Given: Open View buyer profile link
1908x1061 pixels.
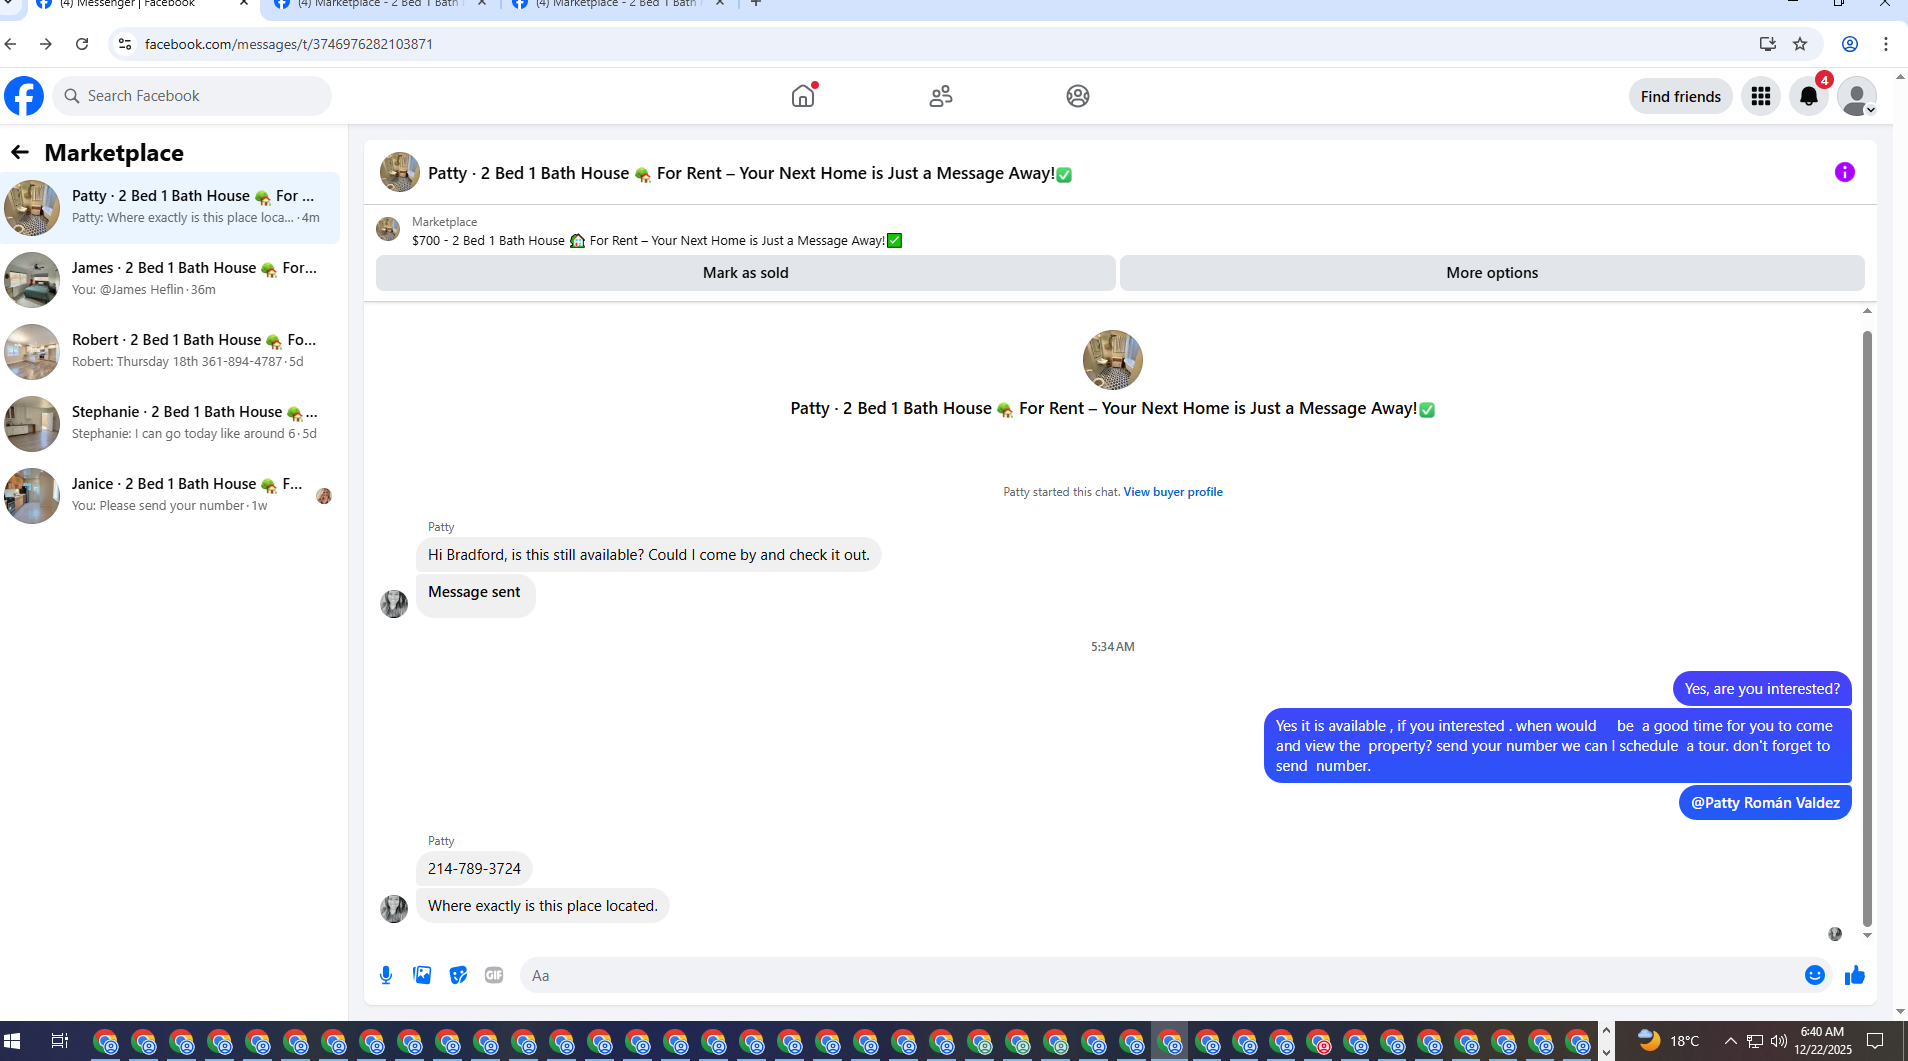Looking at the screenshot, I should pyautogui.click(x=1173, y=492).
